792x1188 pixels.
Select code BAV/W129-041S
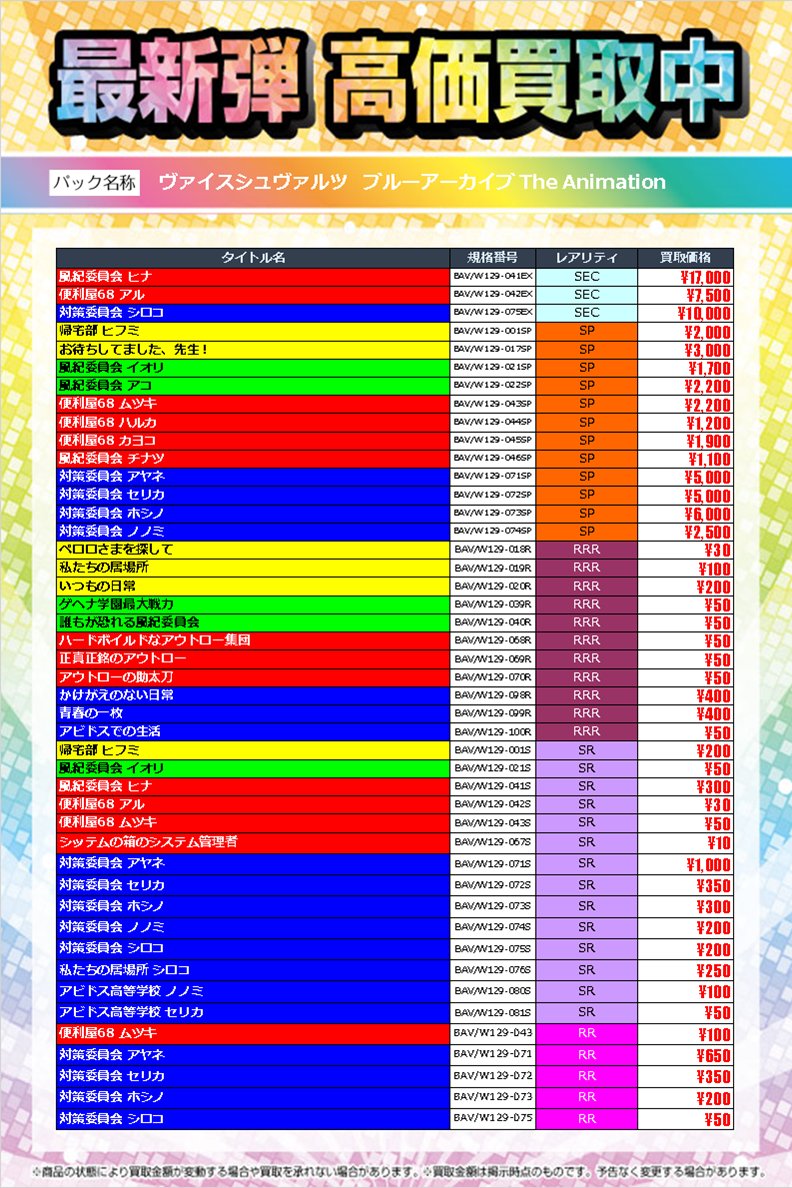coord(493,786)
